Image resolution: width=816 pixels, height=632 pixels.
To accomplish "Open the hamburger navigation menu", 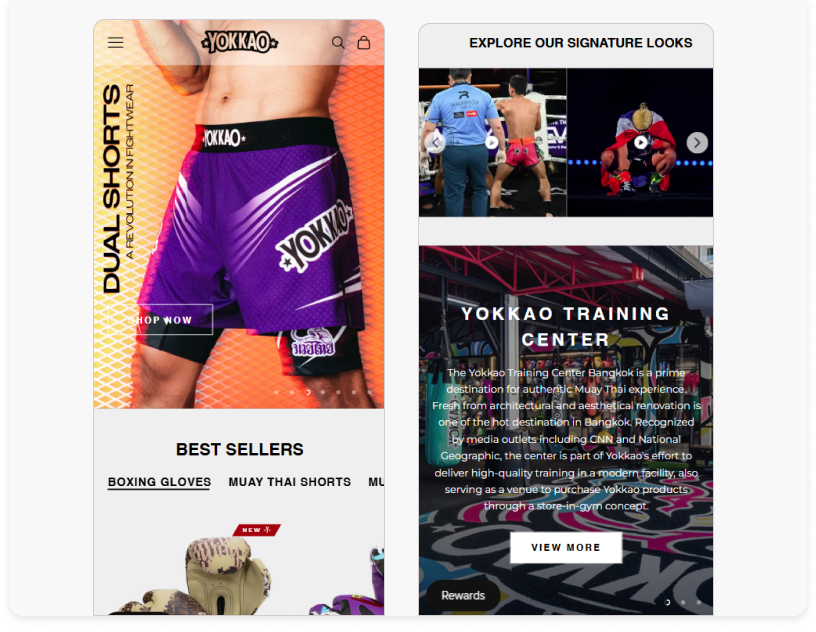I will (x=116, y=42).
